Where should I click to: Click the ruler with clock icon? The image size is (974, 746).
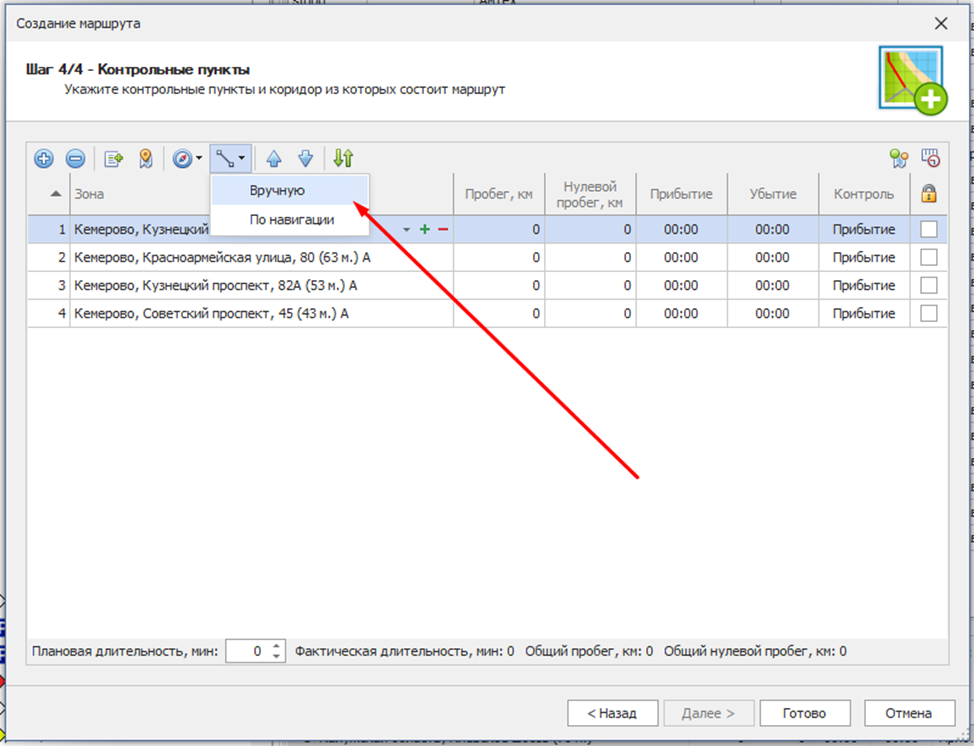931,158
